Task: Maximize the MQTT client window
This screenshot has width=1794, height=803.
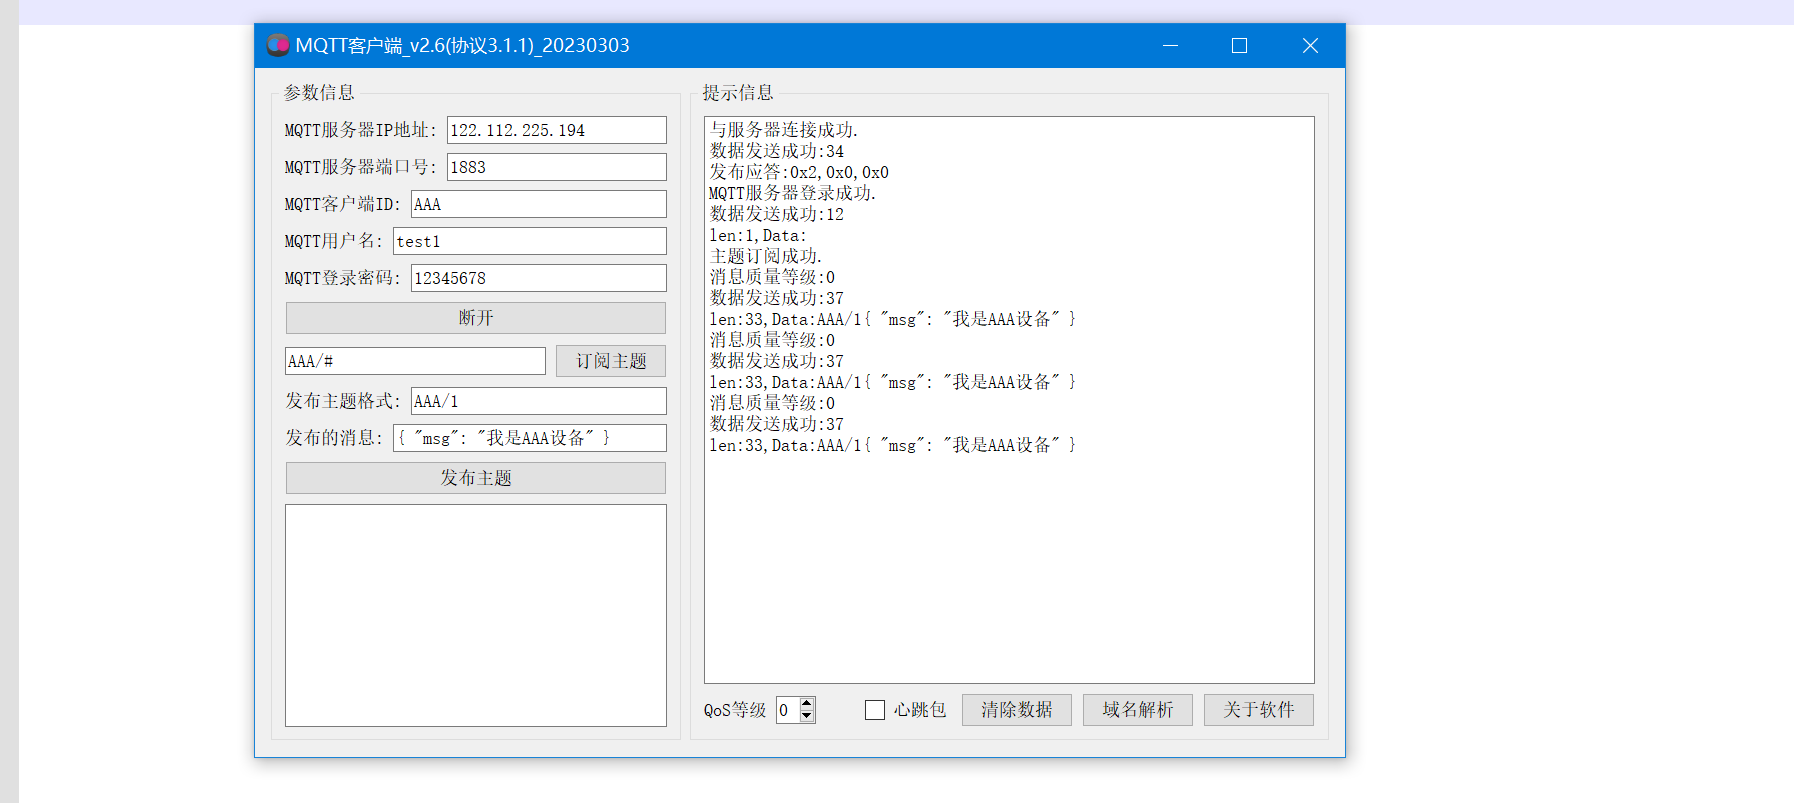Action: tap(1239, 45)
